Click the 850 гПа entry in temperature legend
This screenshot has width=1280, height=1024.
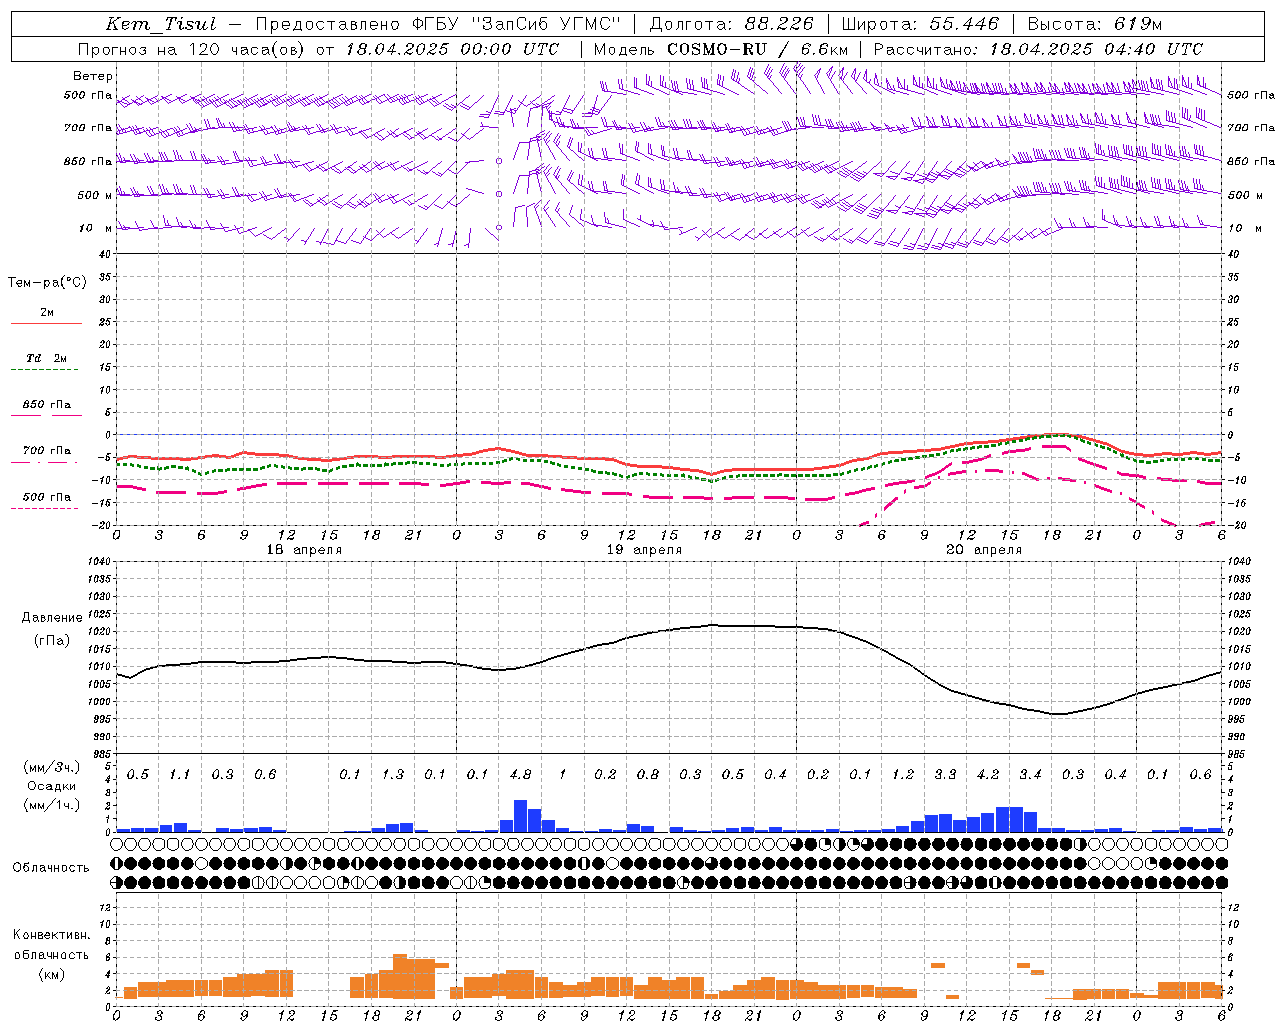click(x=47, y=405)
